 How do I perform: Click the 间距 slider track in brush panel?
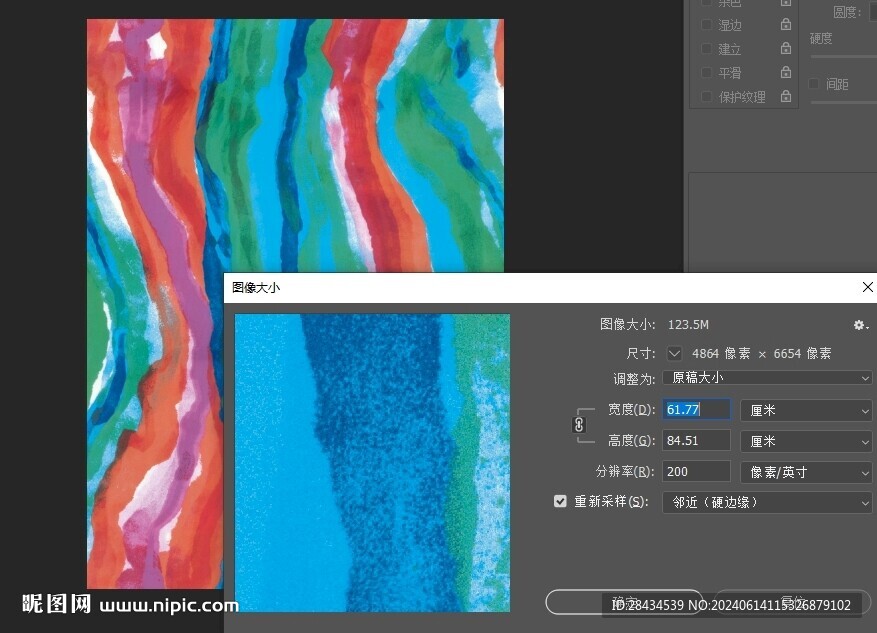coord(843,102)
